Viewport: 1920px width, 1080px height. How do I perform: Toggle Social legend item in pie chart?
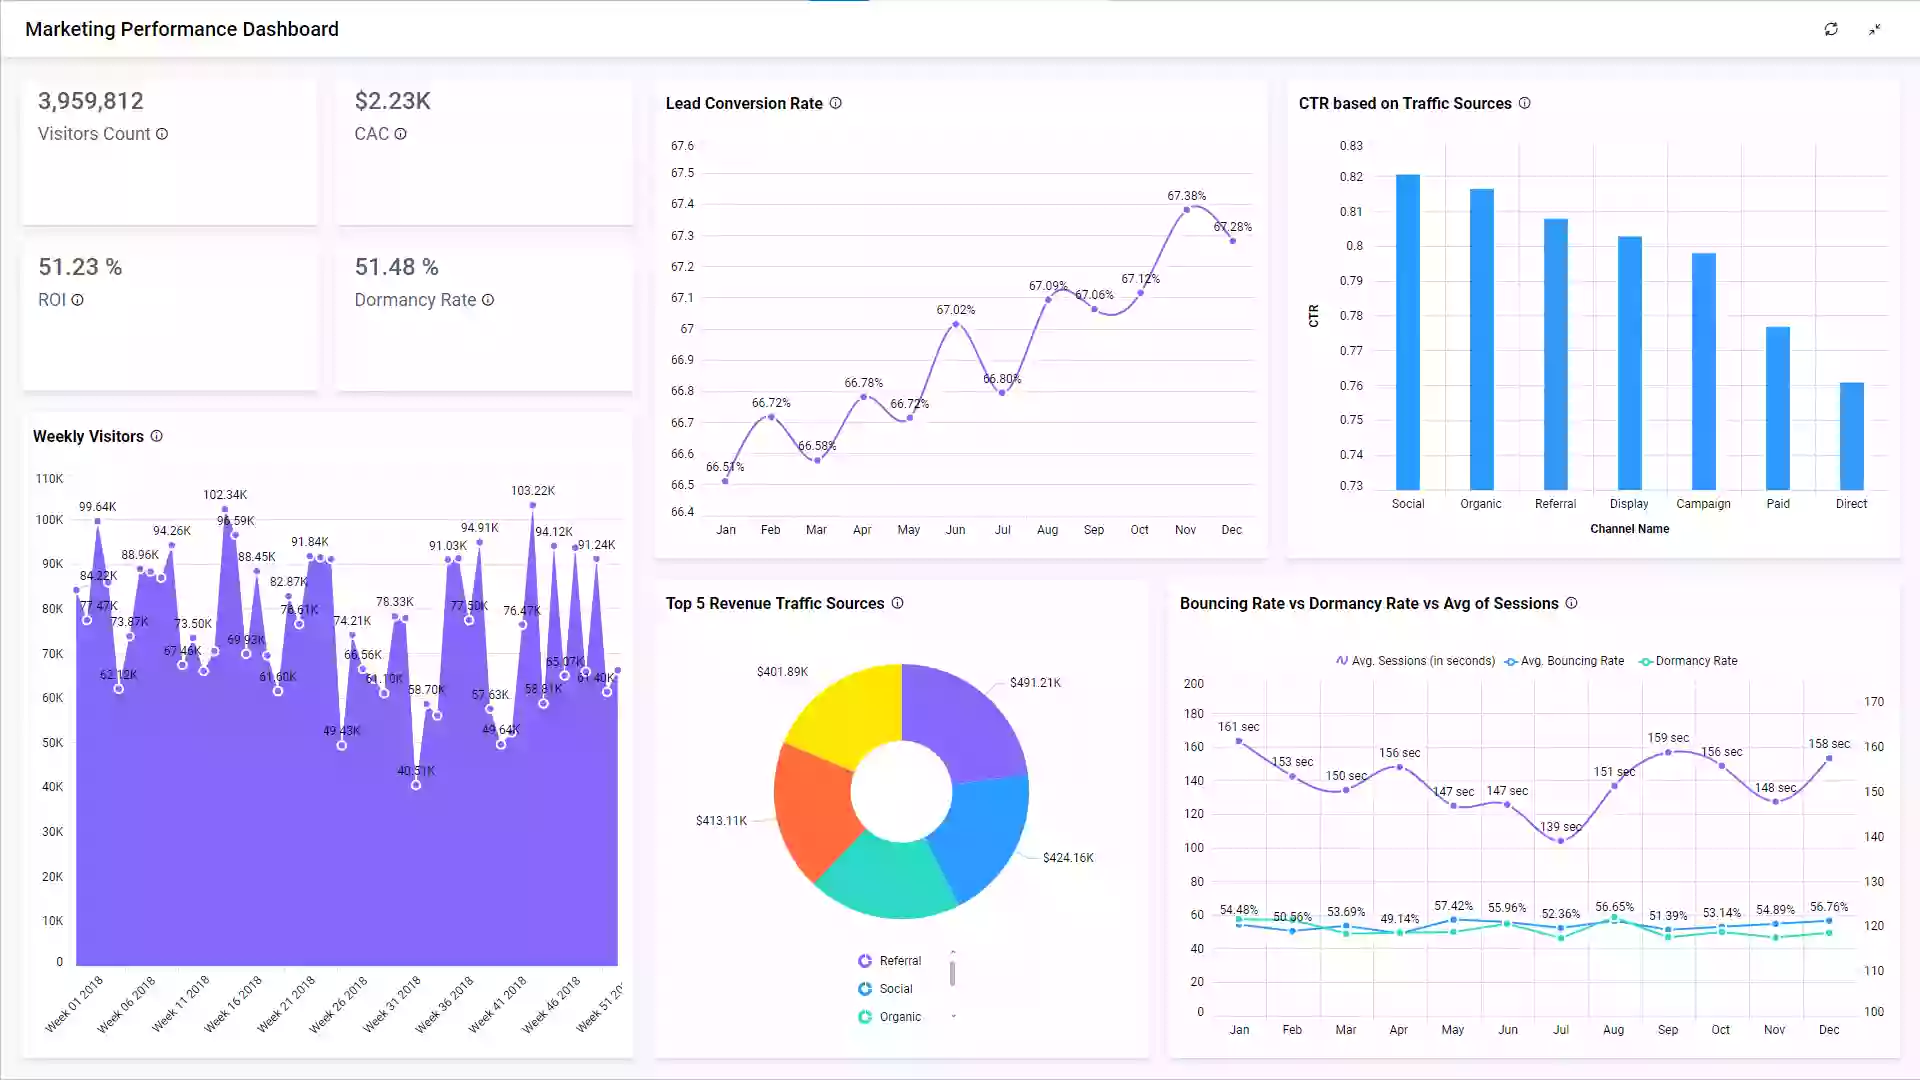pyautogui.click(x=885, y=989)
